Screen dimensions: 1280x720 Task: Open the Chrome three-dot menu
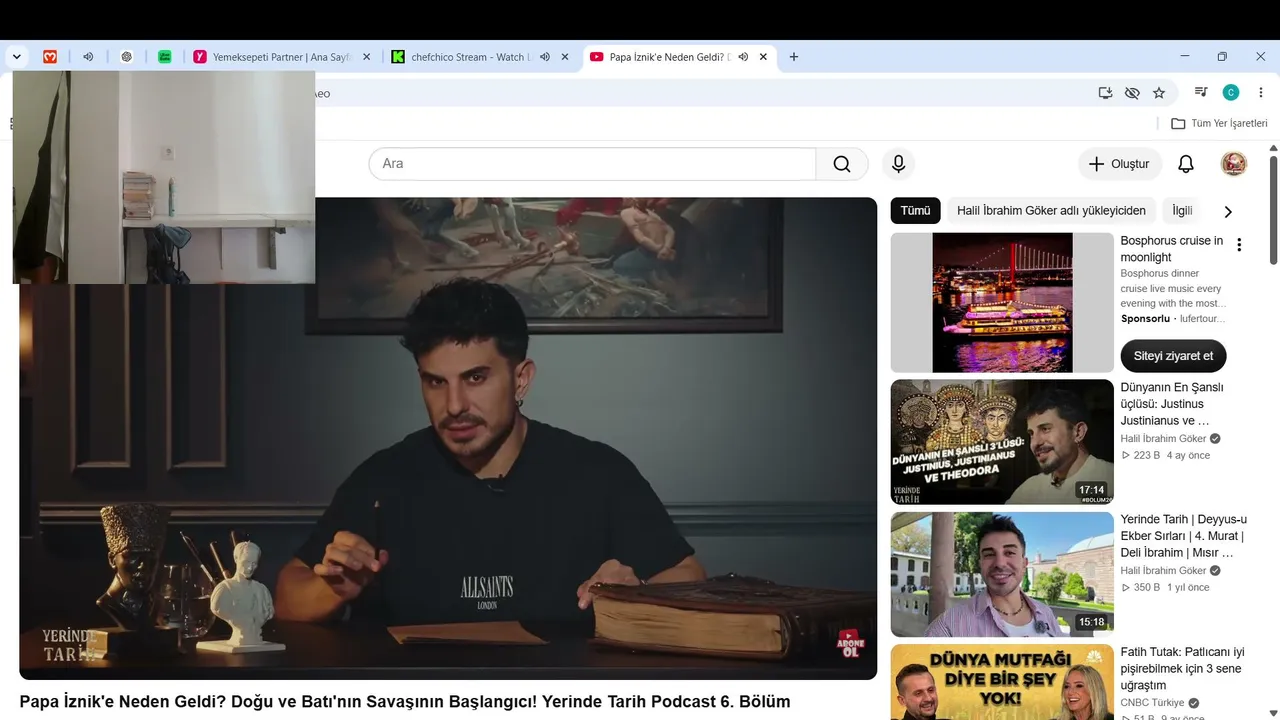point(1261,93)
